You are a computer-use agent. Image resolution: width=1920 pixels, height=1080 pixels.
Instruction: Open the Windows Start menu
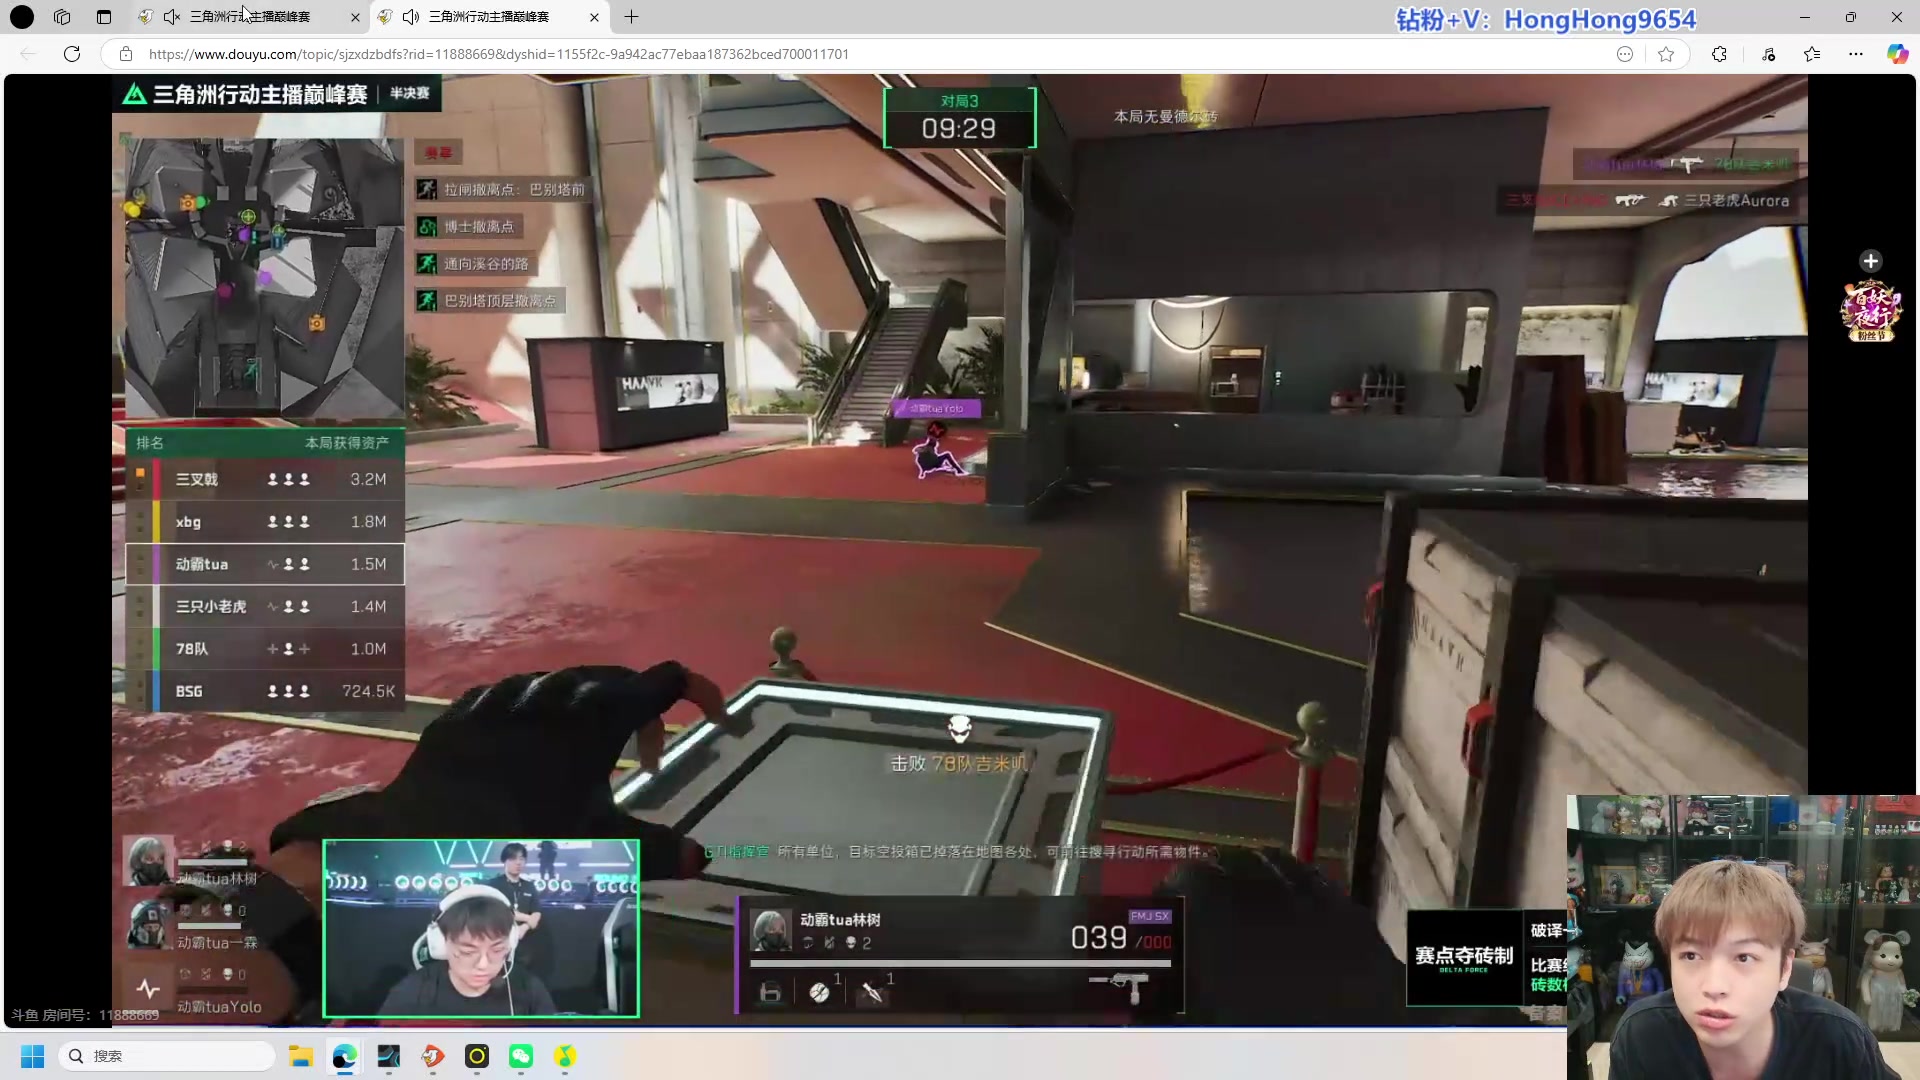[x=33, y=1056]
